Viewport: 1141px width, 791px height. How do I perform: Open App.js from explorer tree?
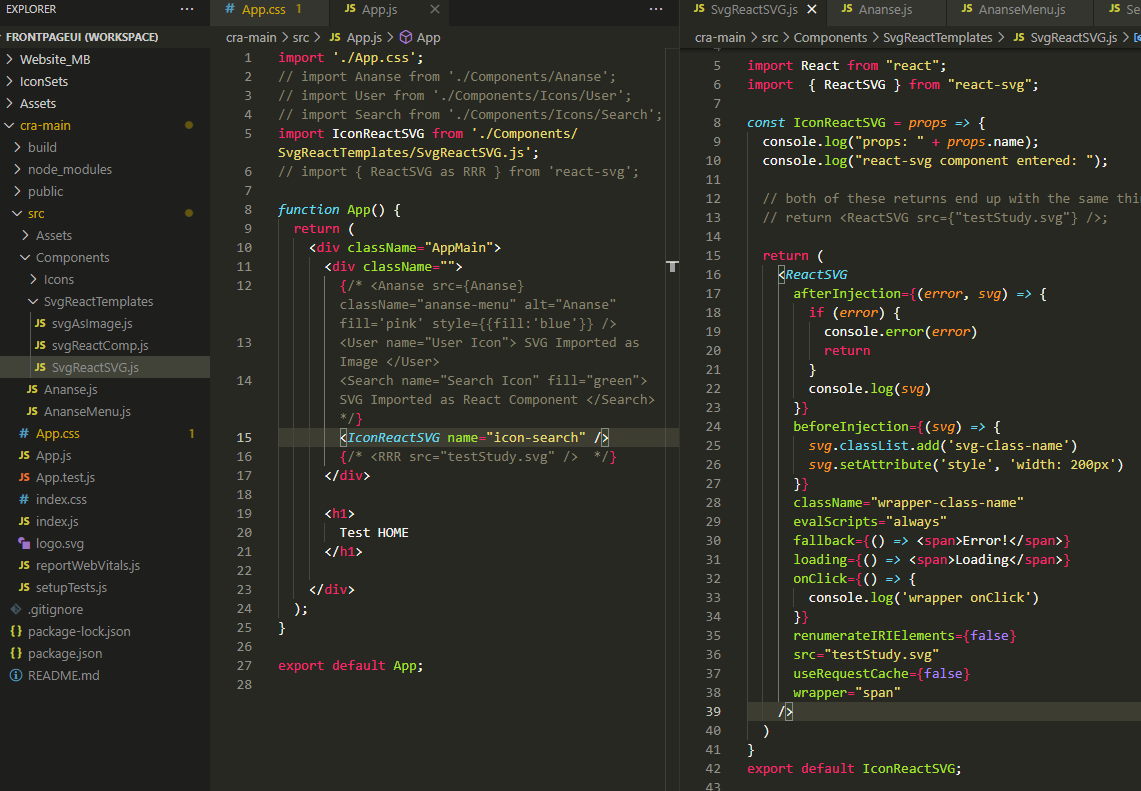coord(105,456)
